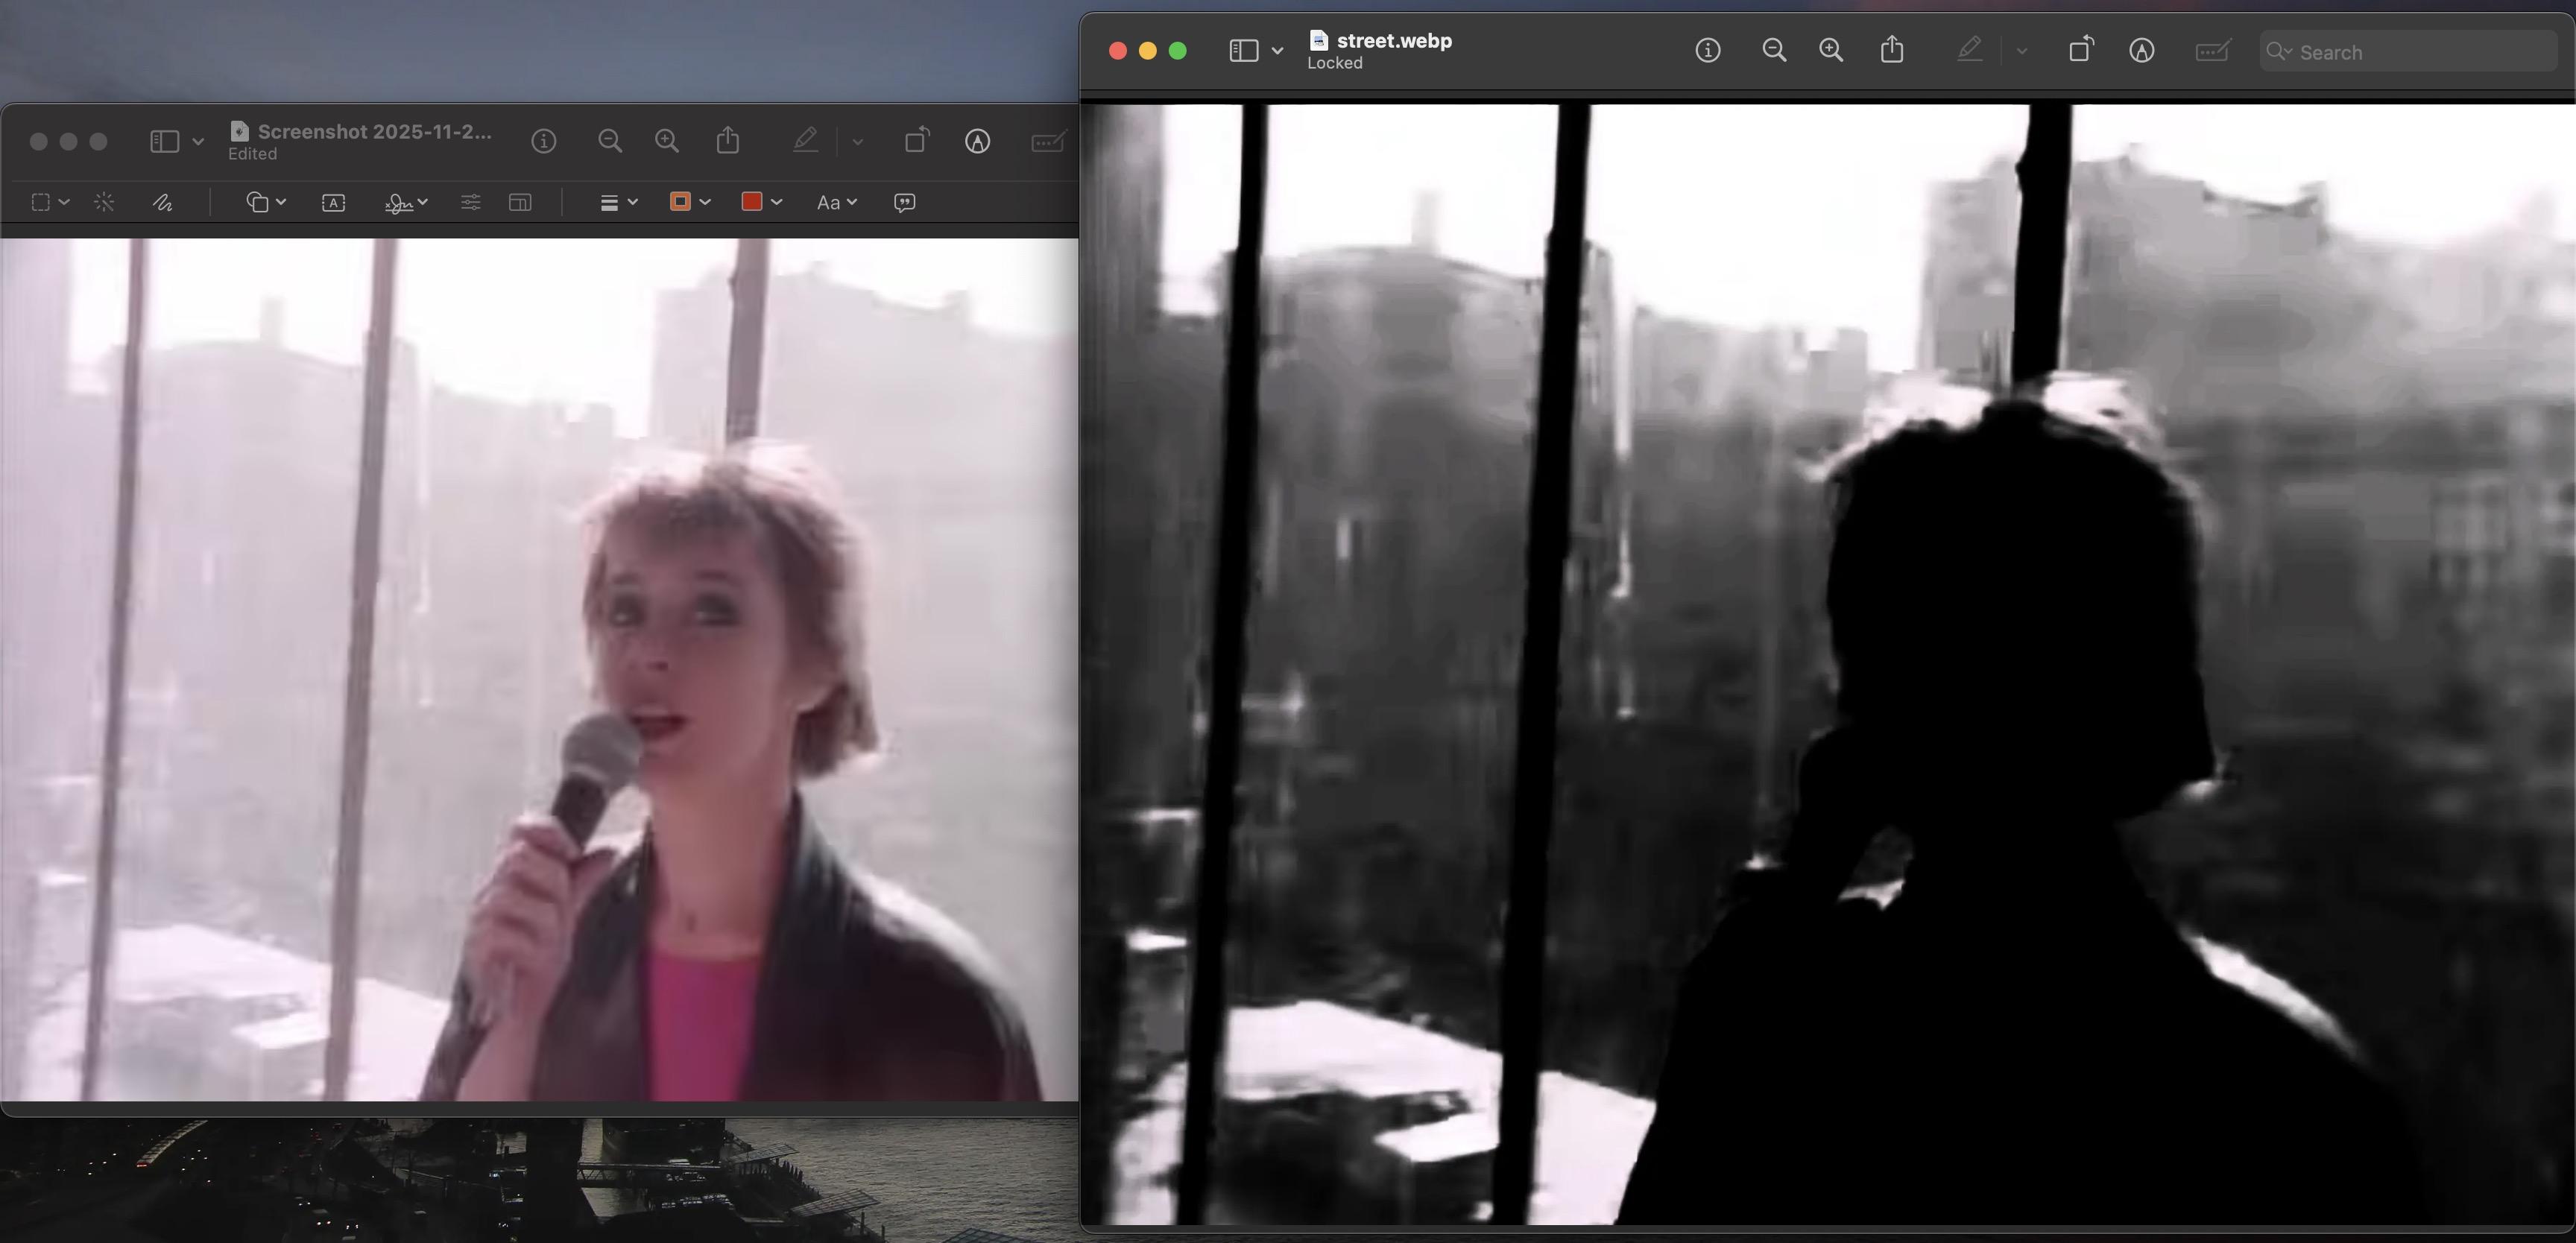Viewport: 2576px width, 1243px height.
Task: Open the Shapes dropdown menu
Action: pyautogui.click(x=266, y=202)
